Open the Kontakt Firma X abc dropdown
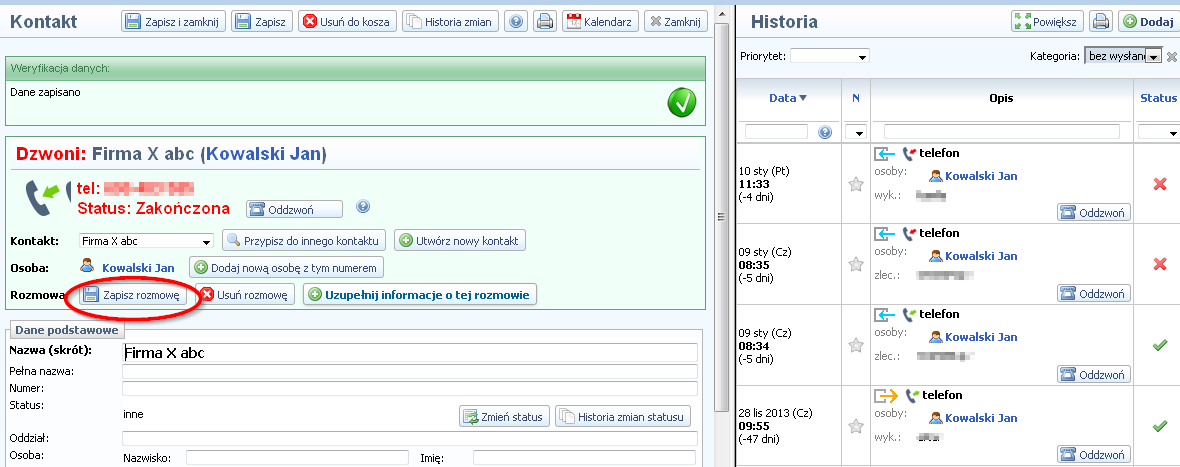Image resolution: width=1180 pixels, height=467 pixels. coord(207,241)
